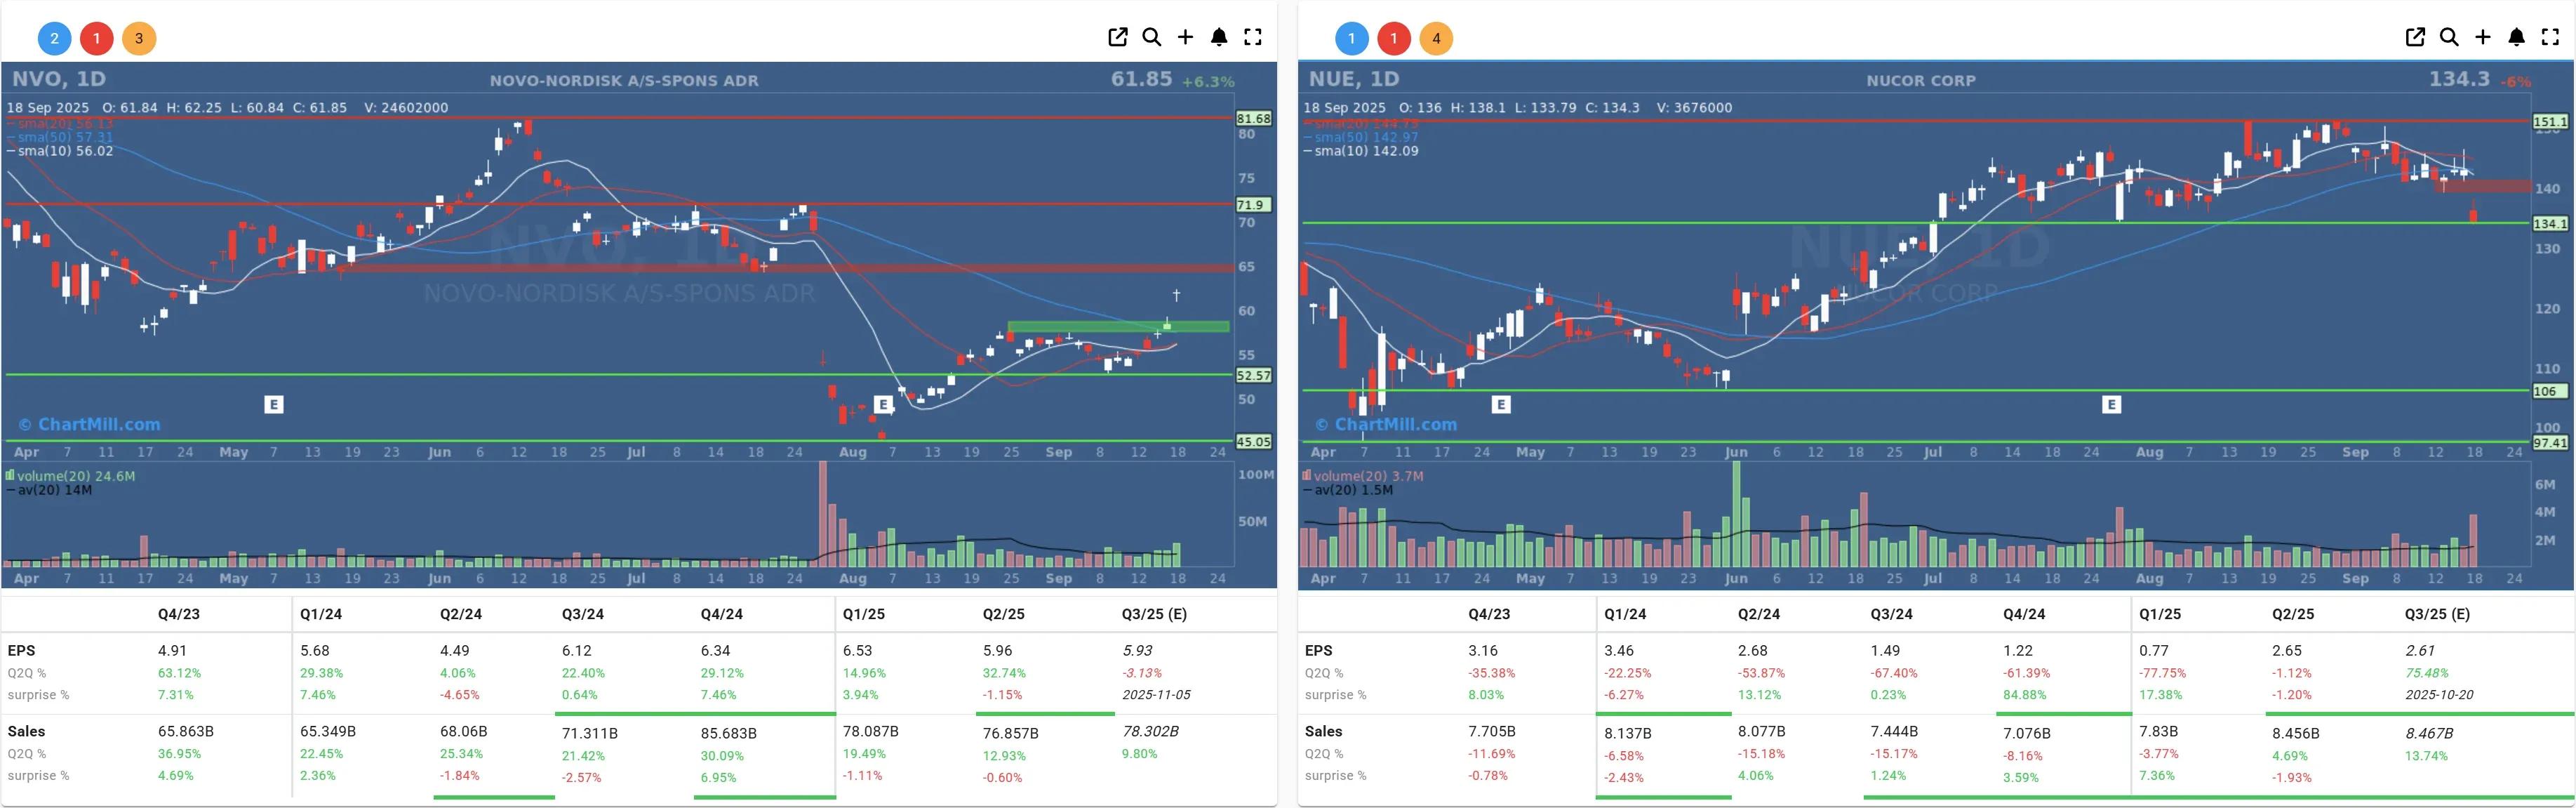Click the April earnings E marker on NVO chart

274,404
